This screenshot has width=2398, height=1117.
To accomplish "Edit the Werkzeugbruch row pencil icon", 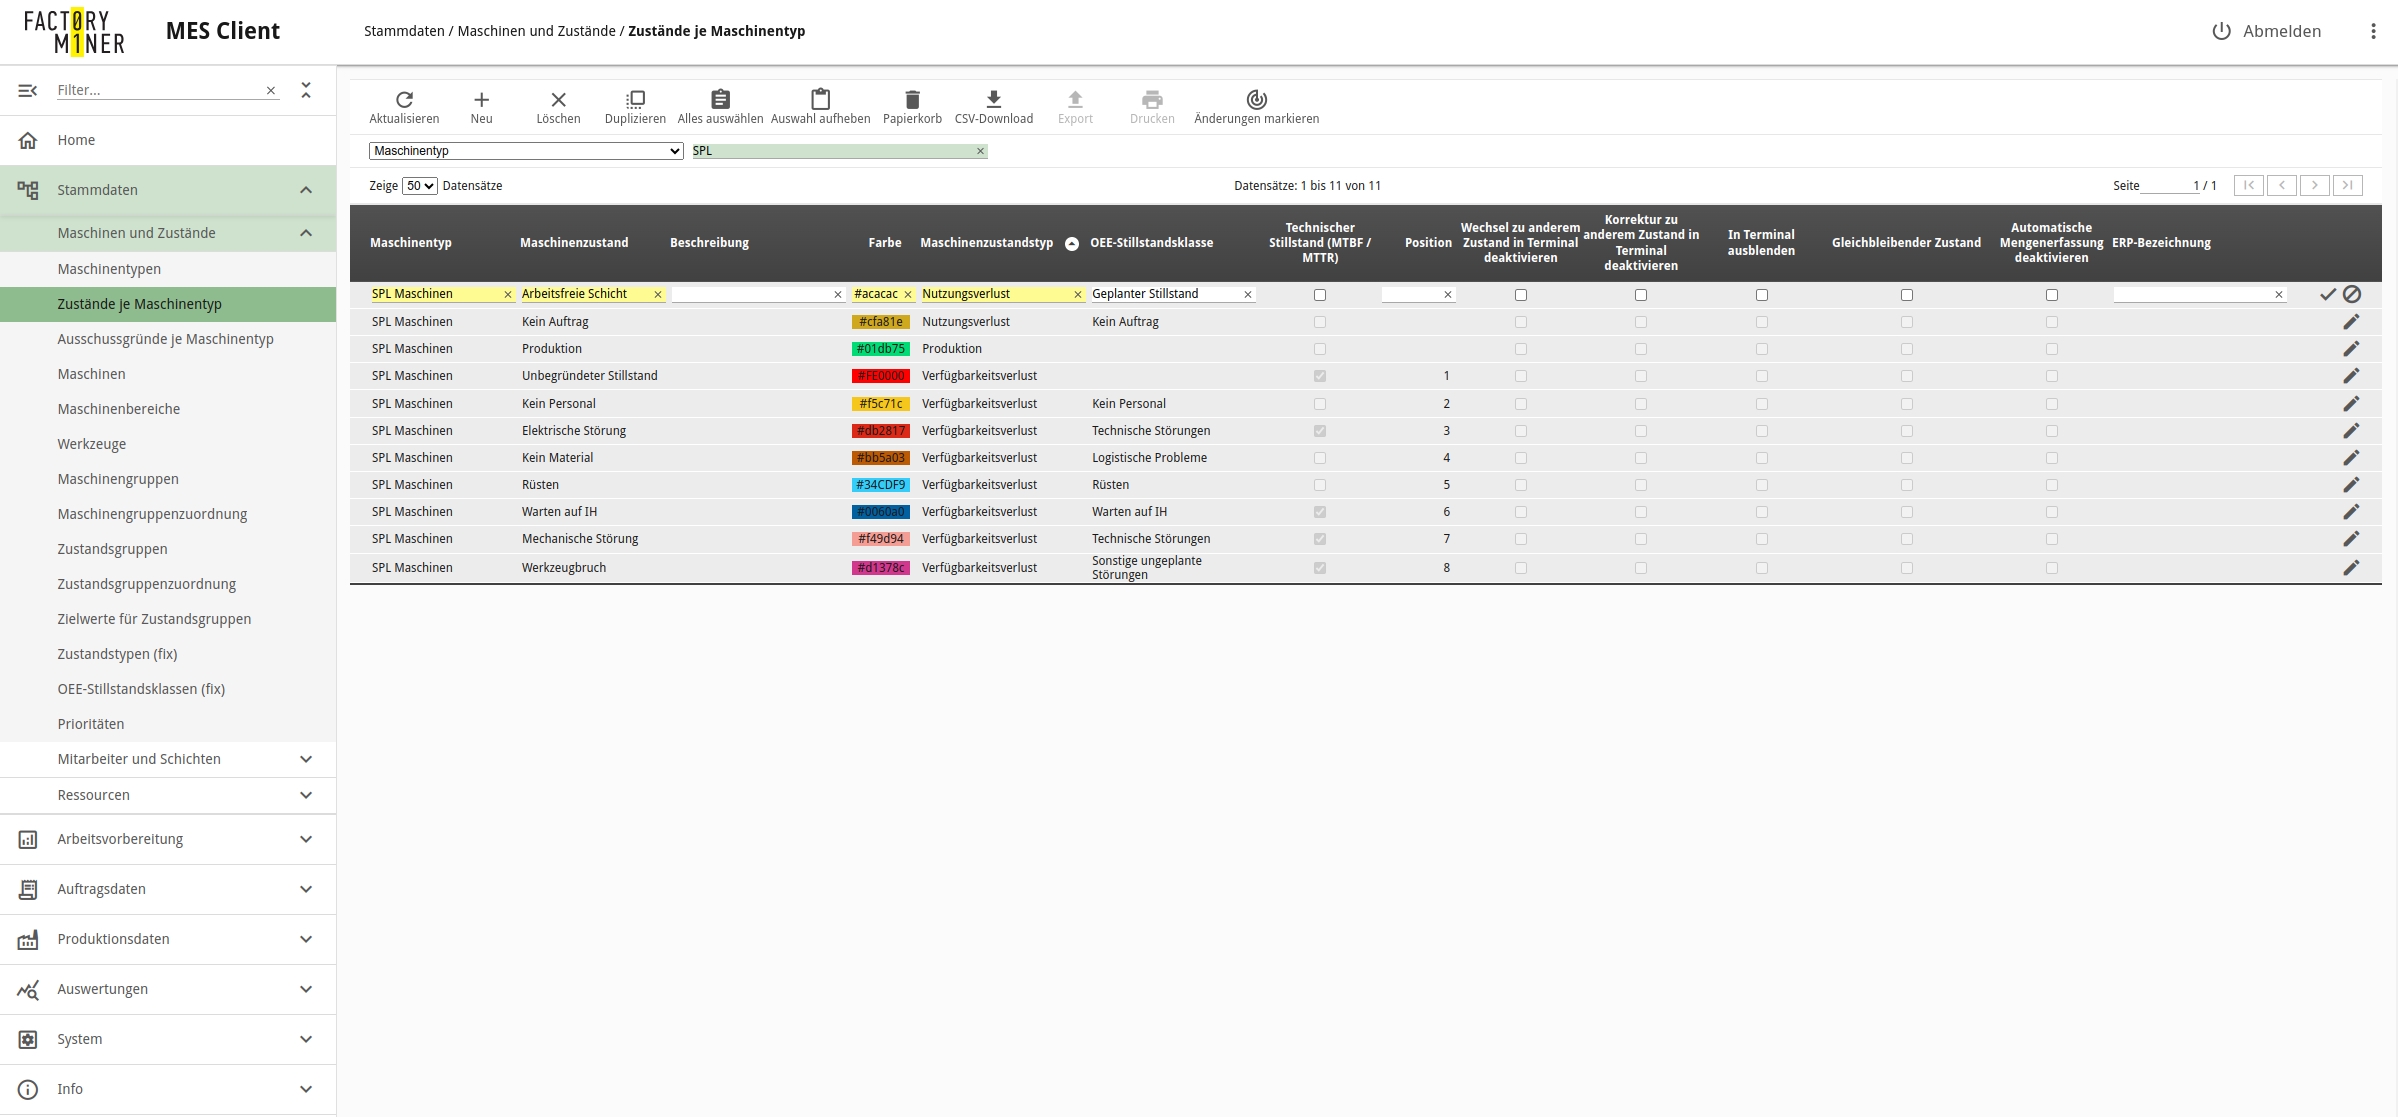I will [x=2351, y=568].
